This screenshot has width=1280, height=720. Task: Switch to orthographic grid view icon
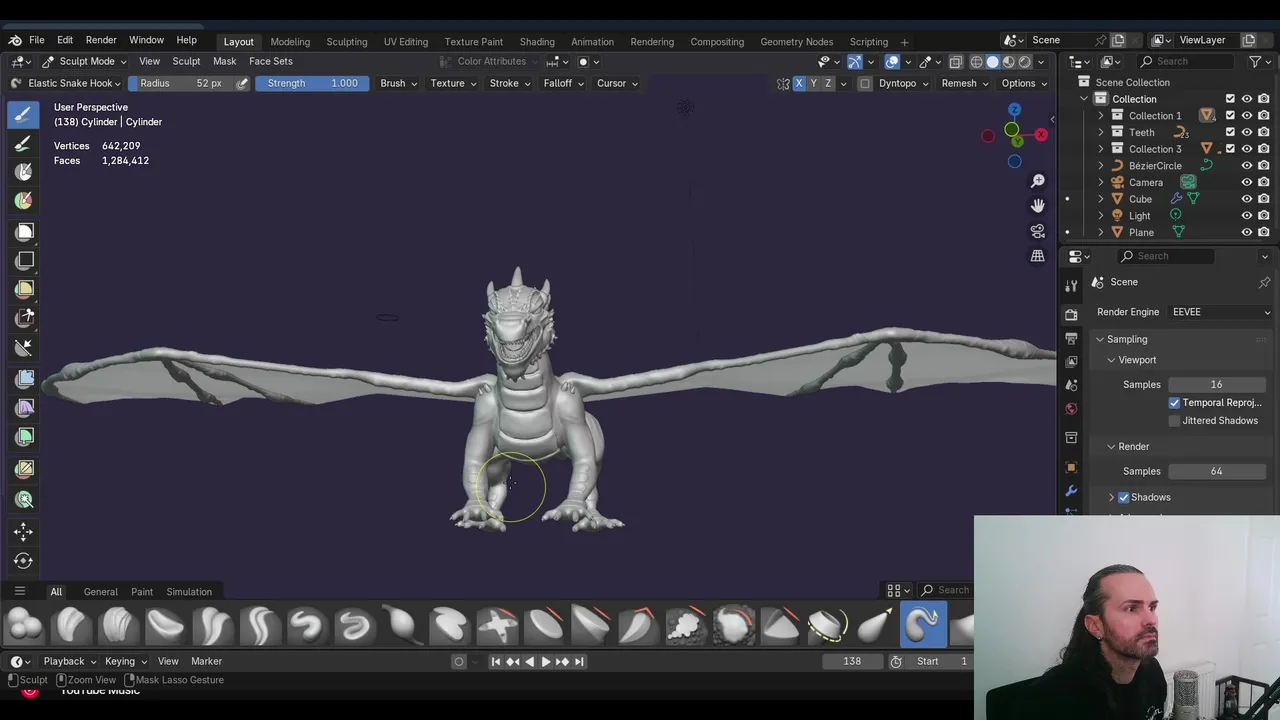click(x=1037, y=256)
